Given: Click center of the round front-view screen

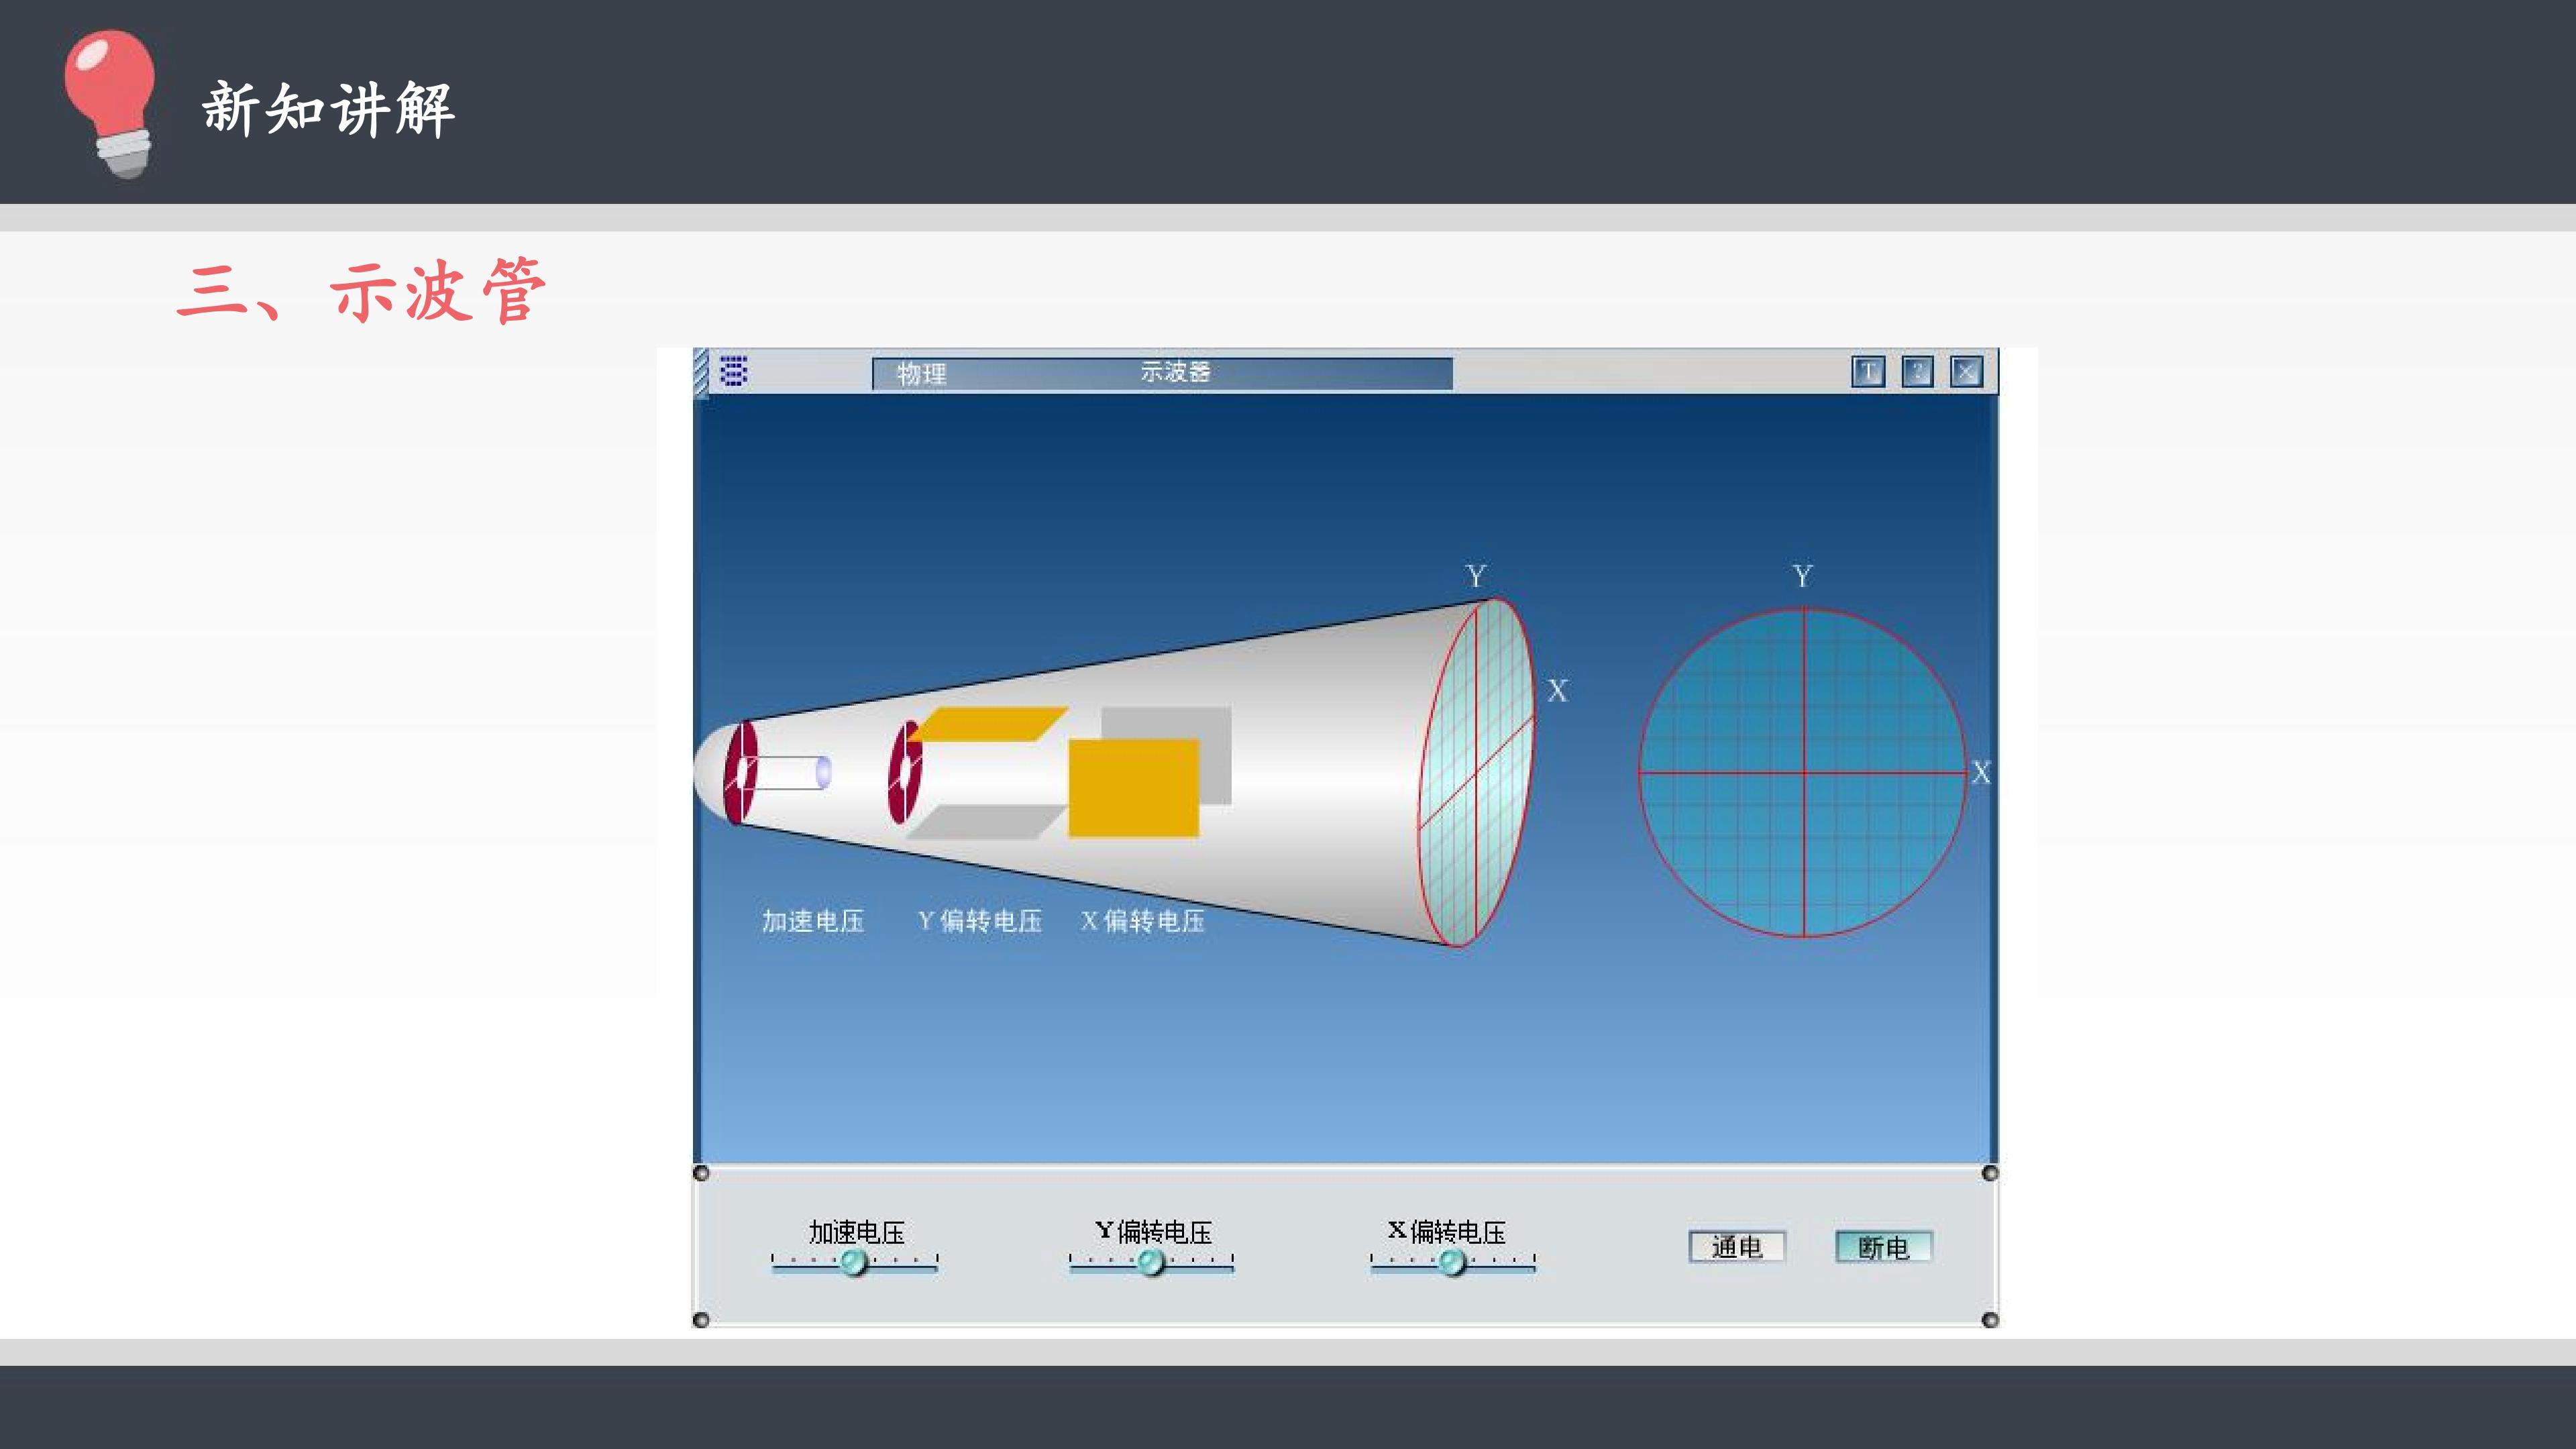Looking at the screenshot, I should coord(1803,772).
